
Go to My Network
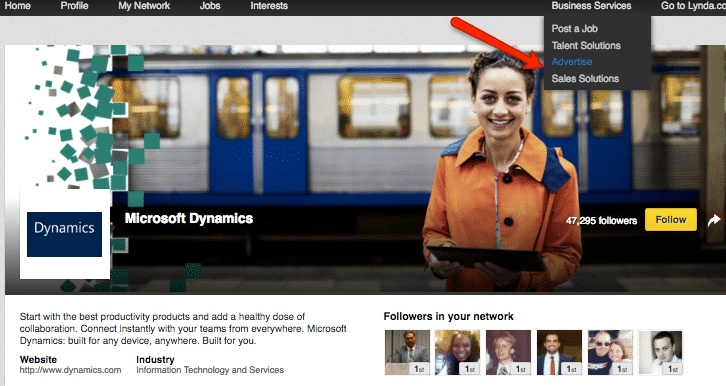pyautogui.click(x=144, y=6)
